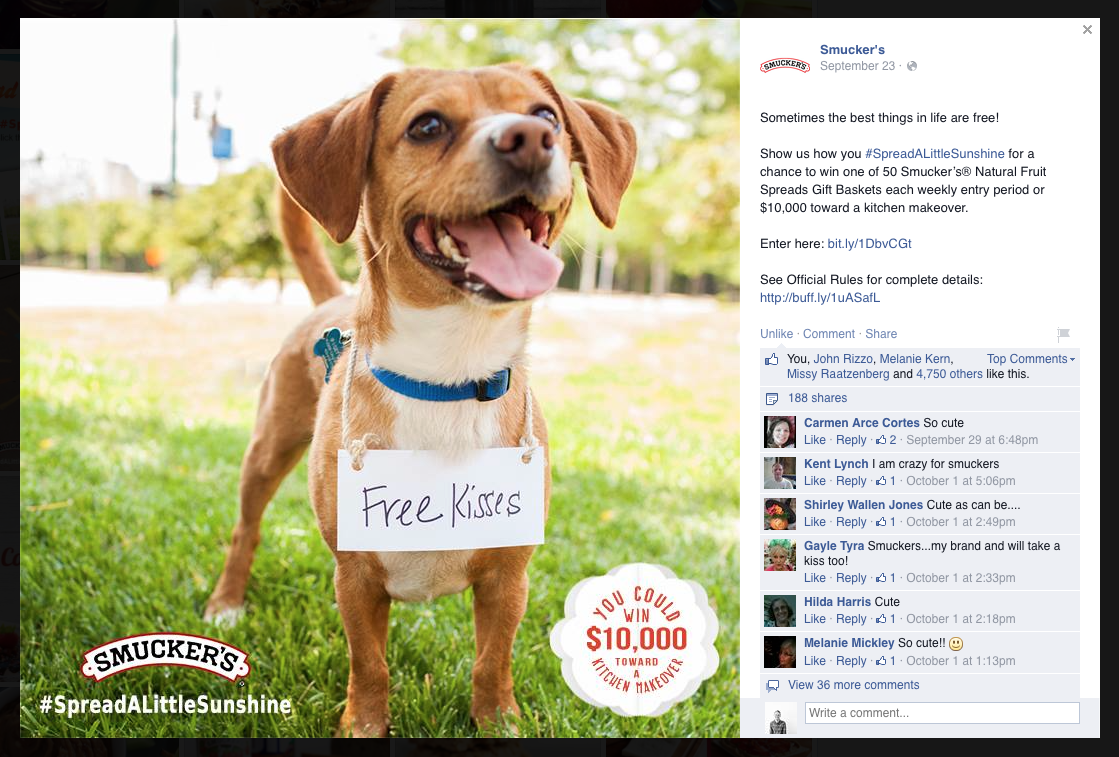Click the like count icon on Carmen's comment

click(881, 440)
